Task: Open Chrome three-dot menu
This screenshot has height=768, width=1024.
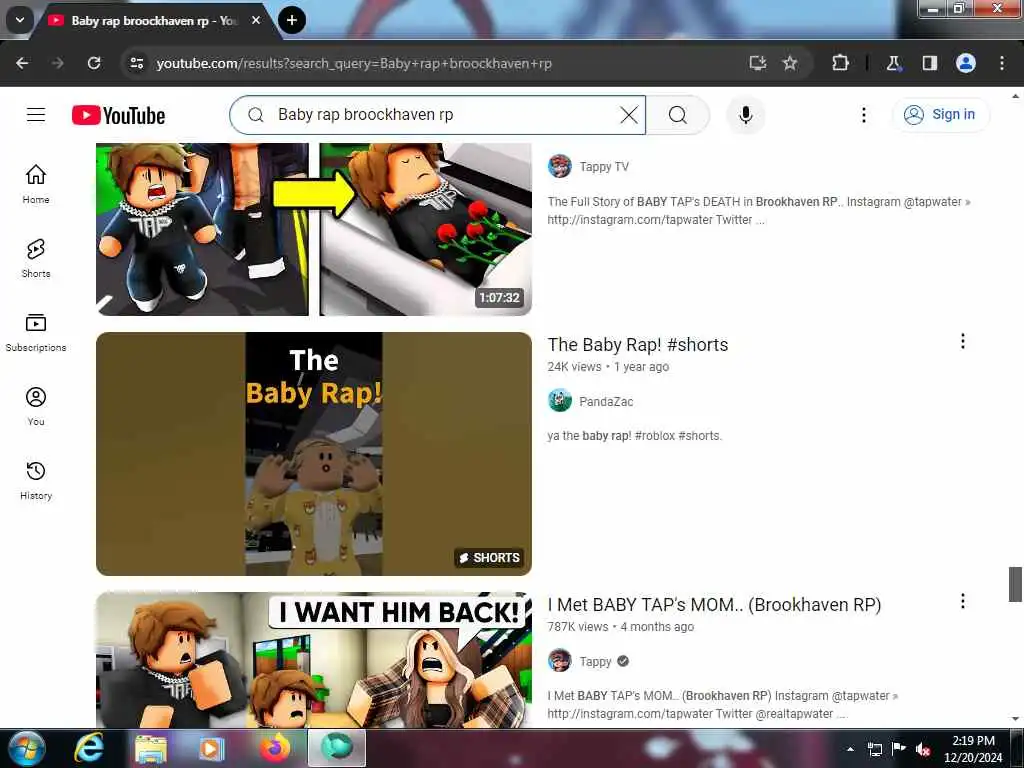Action: (1002, 63)
